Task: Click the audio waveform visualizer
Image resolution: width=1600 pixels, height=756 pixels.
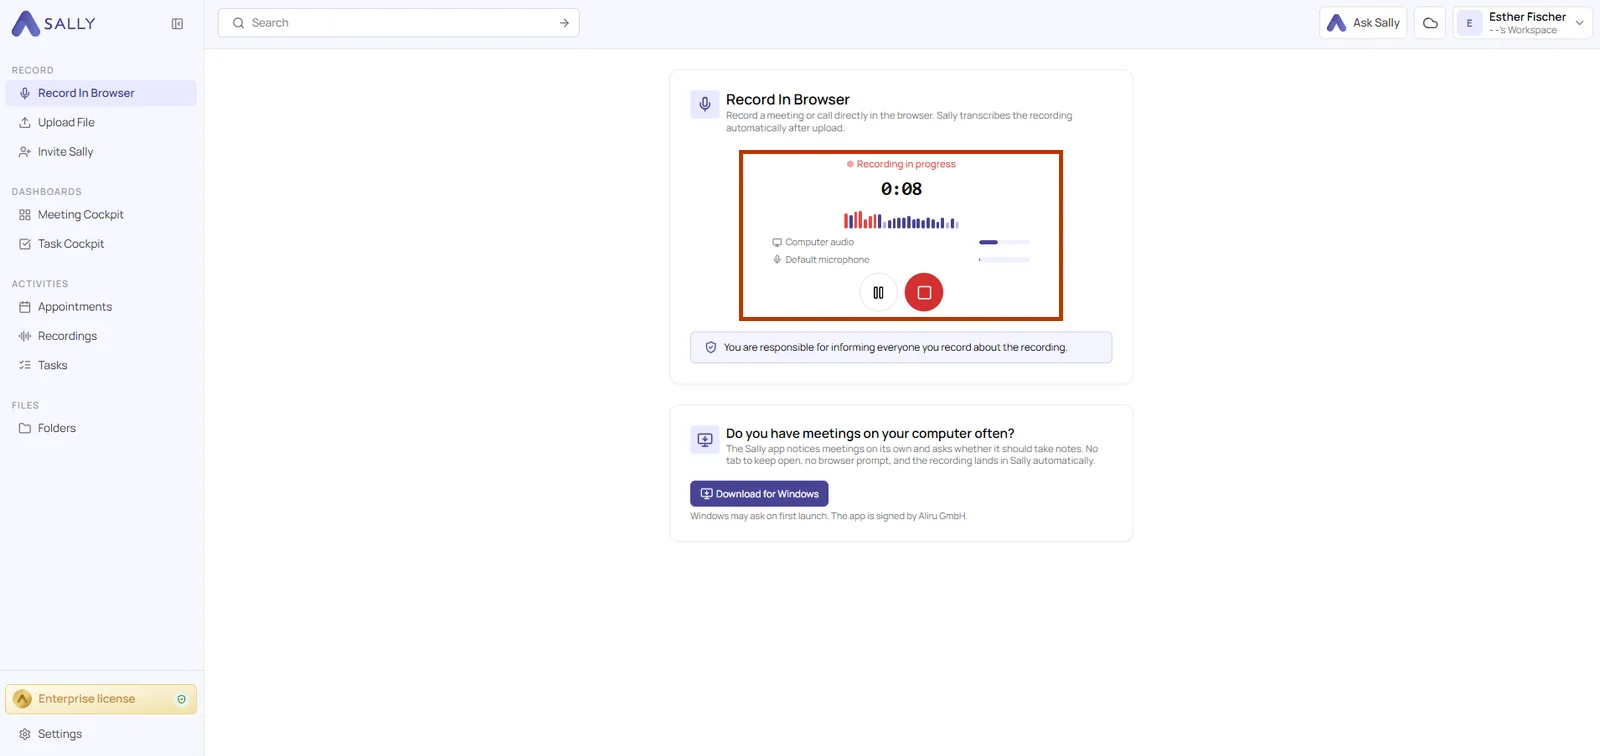Action: coord(901,220)
